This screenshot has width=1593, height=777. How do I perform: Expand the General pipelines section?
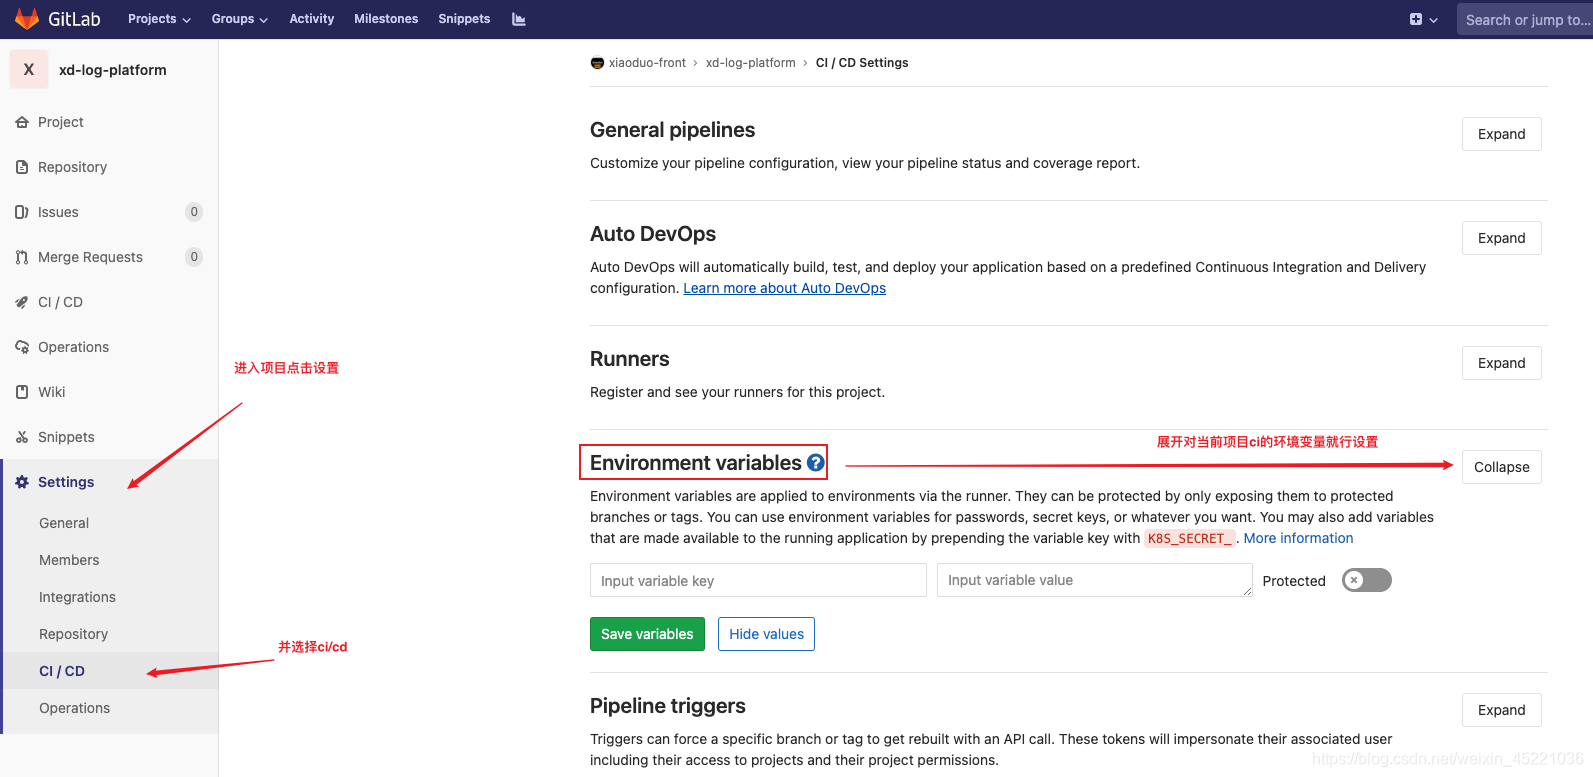(1501, 134)
